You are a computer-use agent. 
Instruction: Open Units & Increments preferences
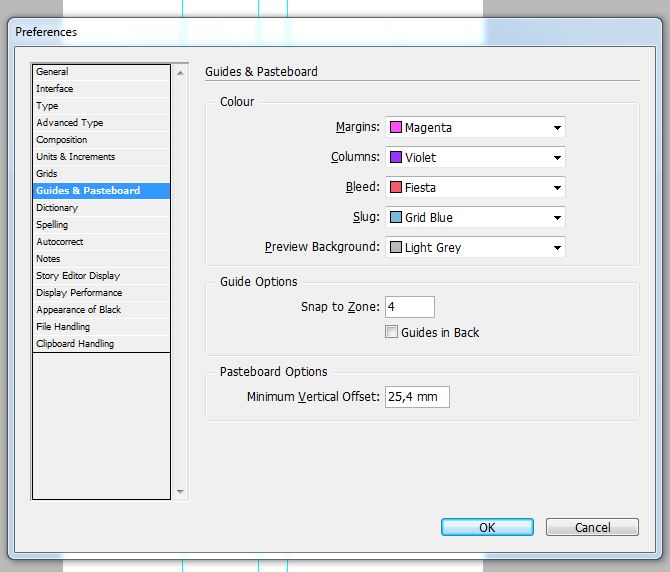coord(101,157)
